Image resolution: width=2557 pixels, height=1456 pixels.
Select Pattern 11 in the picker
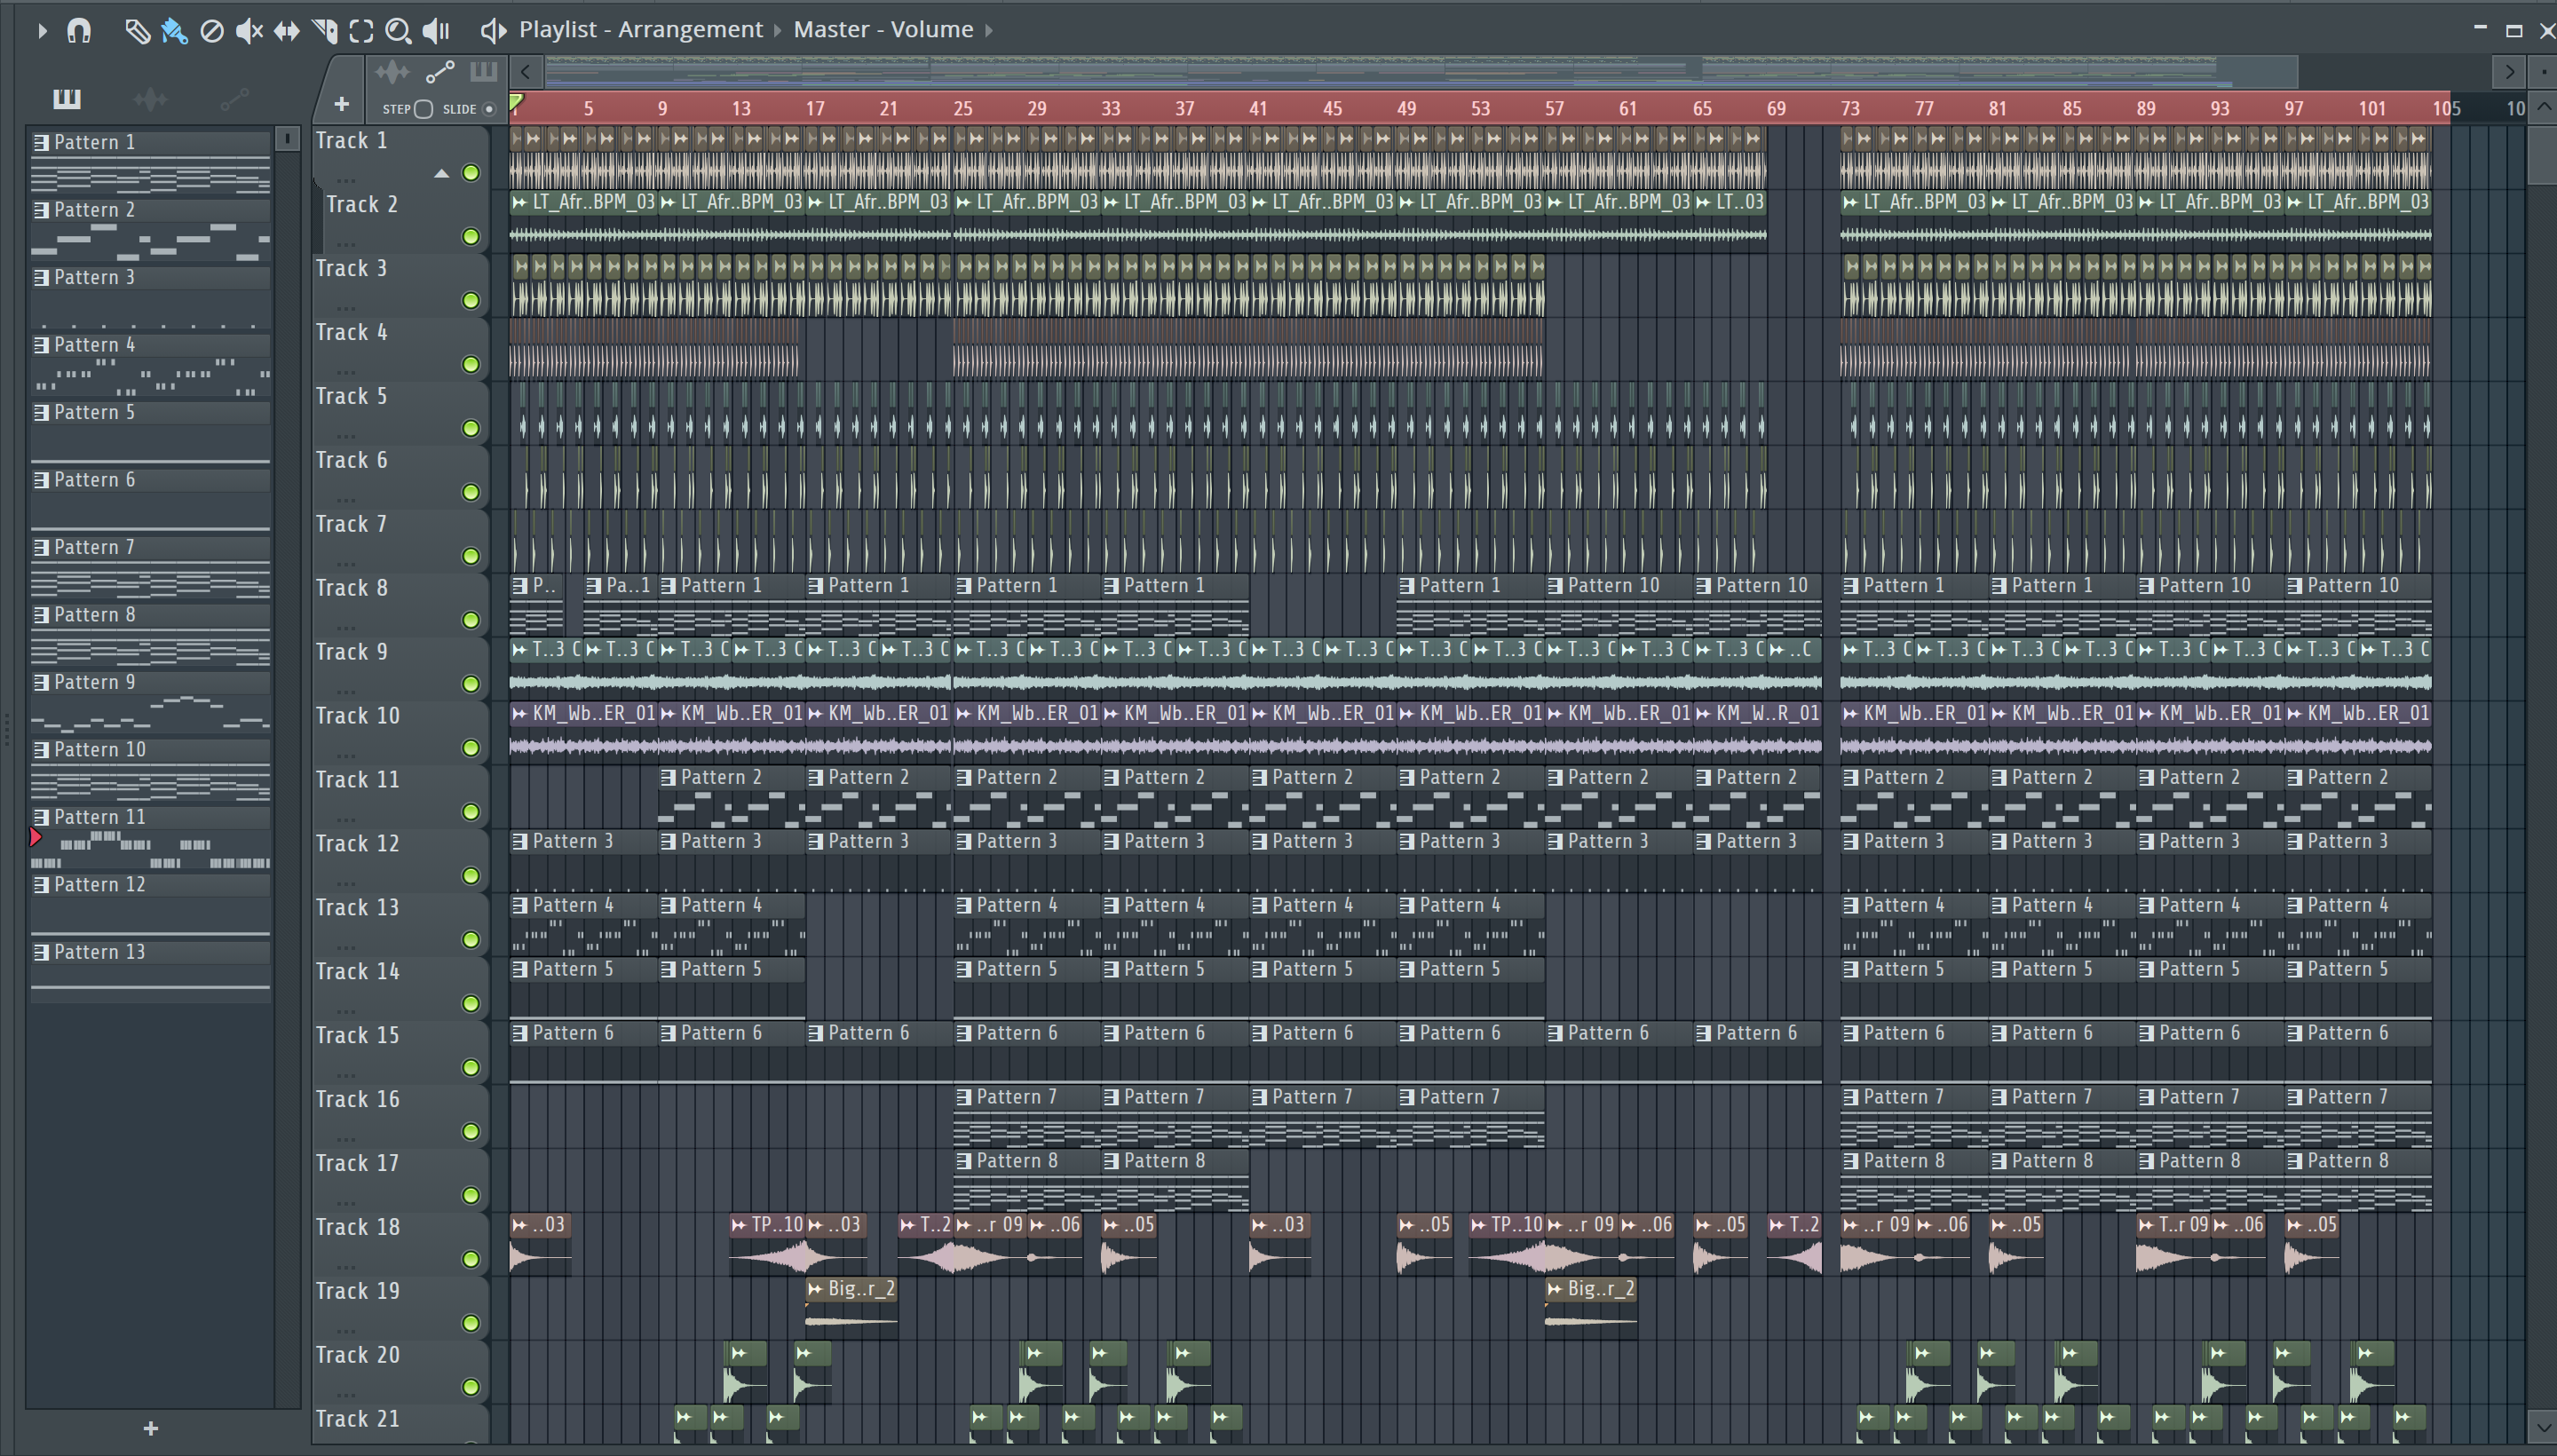tap(150, 836)
